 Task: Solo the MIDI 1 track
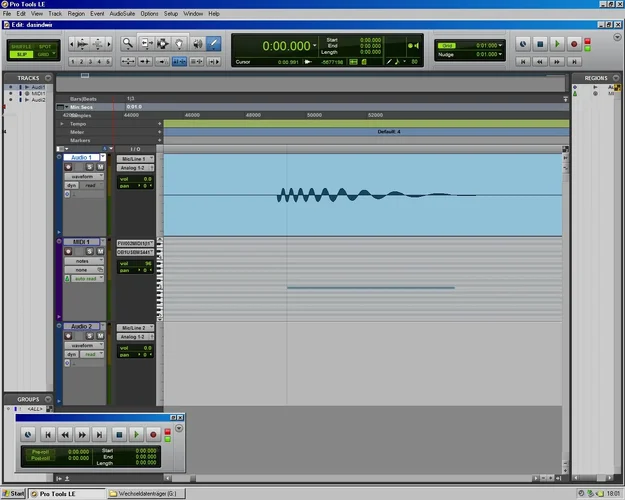point(90,251)
